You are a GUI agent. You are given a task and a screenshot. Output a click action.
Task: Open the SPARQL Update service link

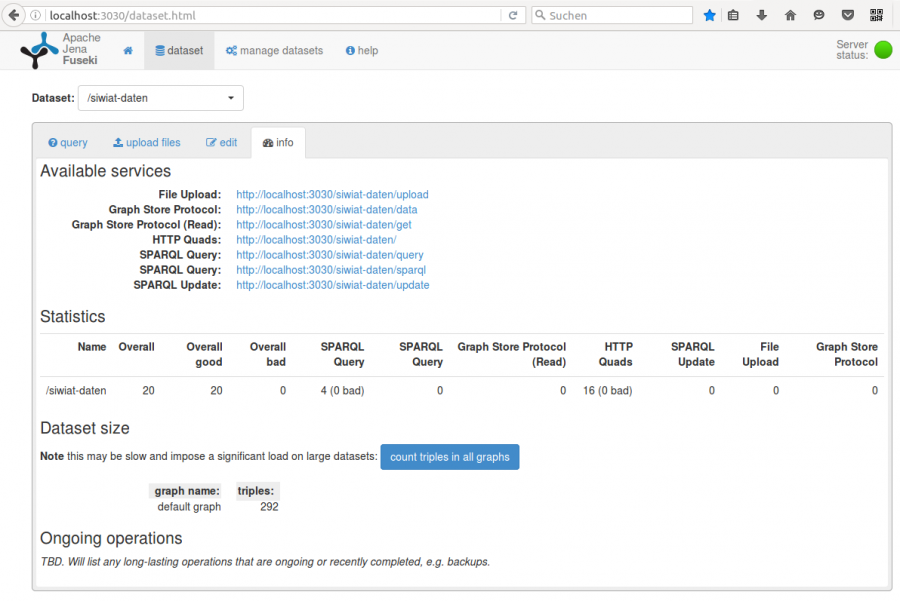pyautogui.click(x=332, y=285)
